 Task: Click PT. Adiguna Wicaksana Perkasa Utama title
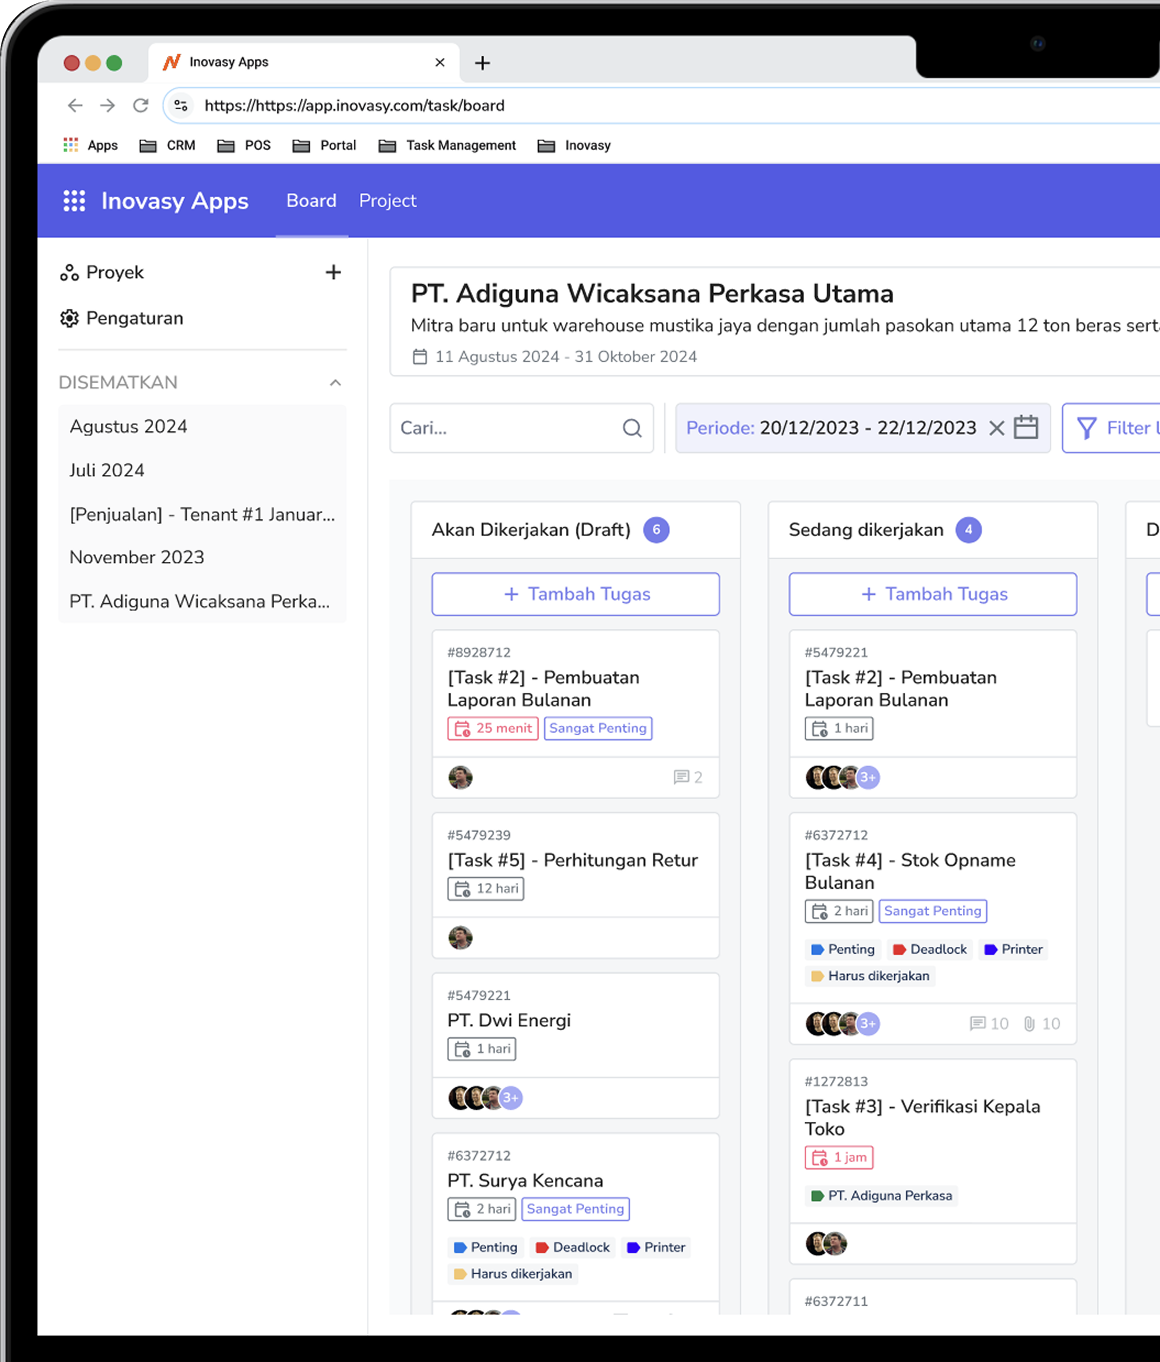pyautogui.click(x=652, y=293)
